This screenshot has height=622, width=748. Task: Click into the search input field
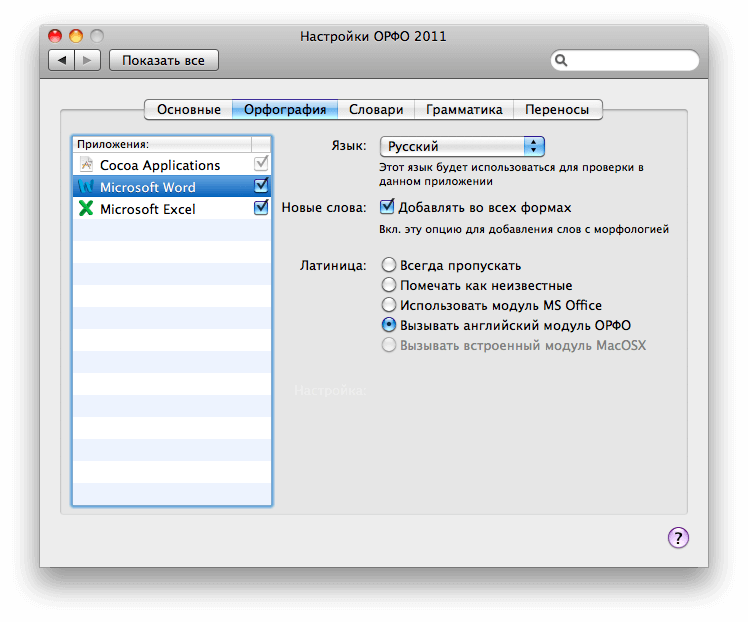(625, 60)
